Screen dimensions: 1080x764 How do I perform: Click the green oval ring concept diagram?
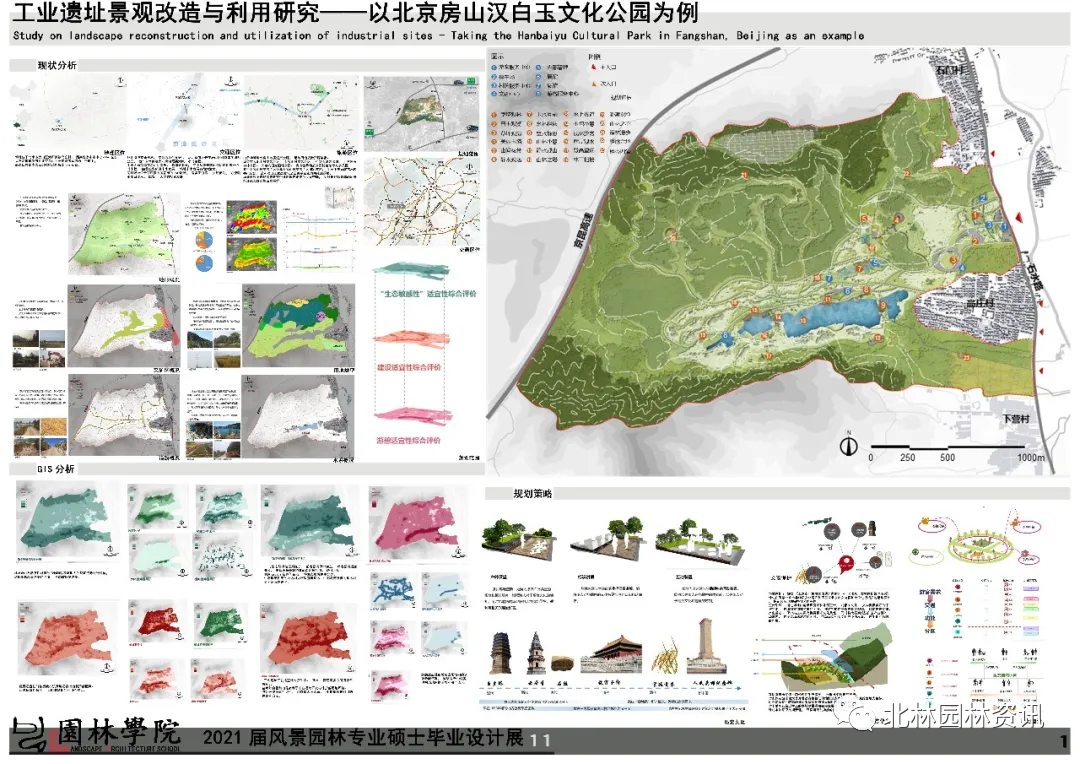[980, 546]
